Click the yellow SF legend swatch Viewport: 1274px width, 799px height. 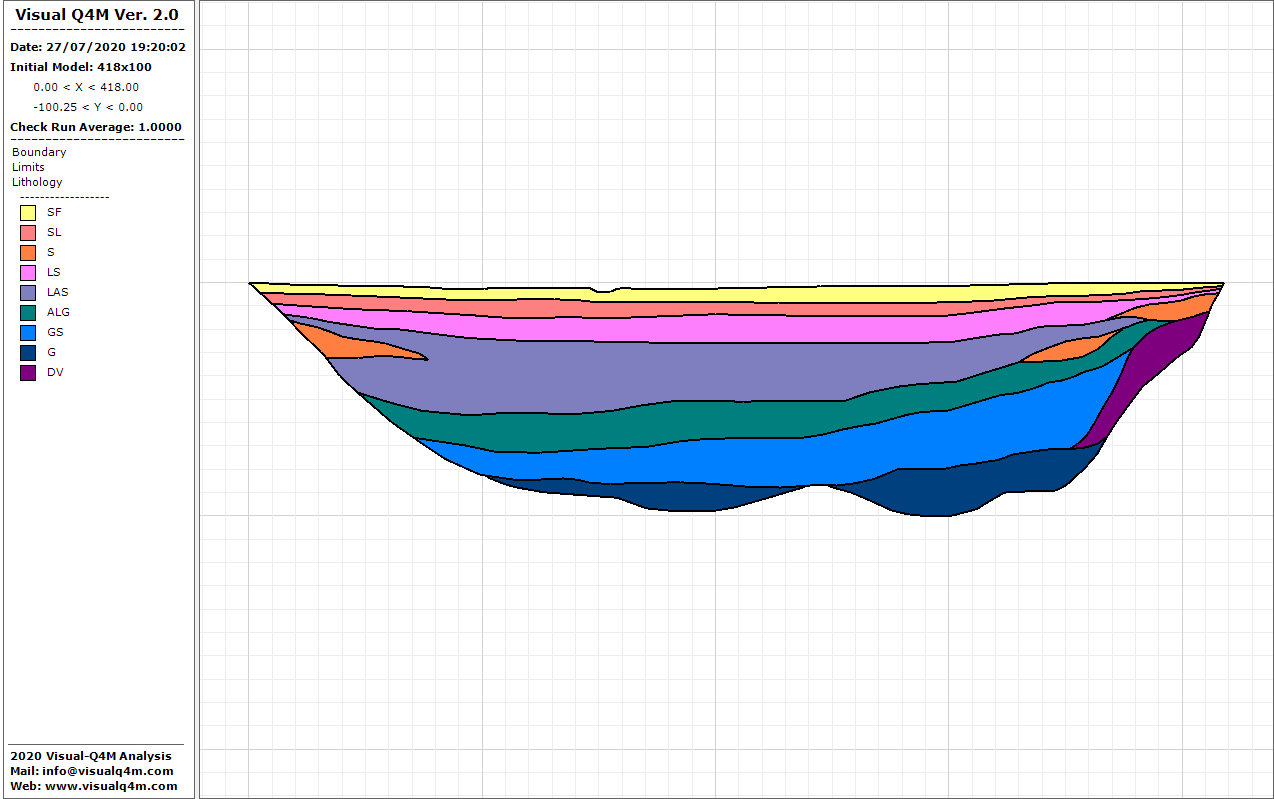[28, 212]
